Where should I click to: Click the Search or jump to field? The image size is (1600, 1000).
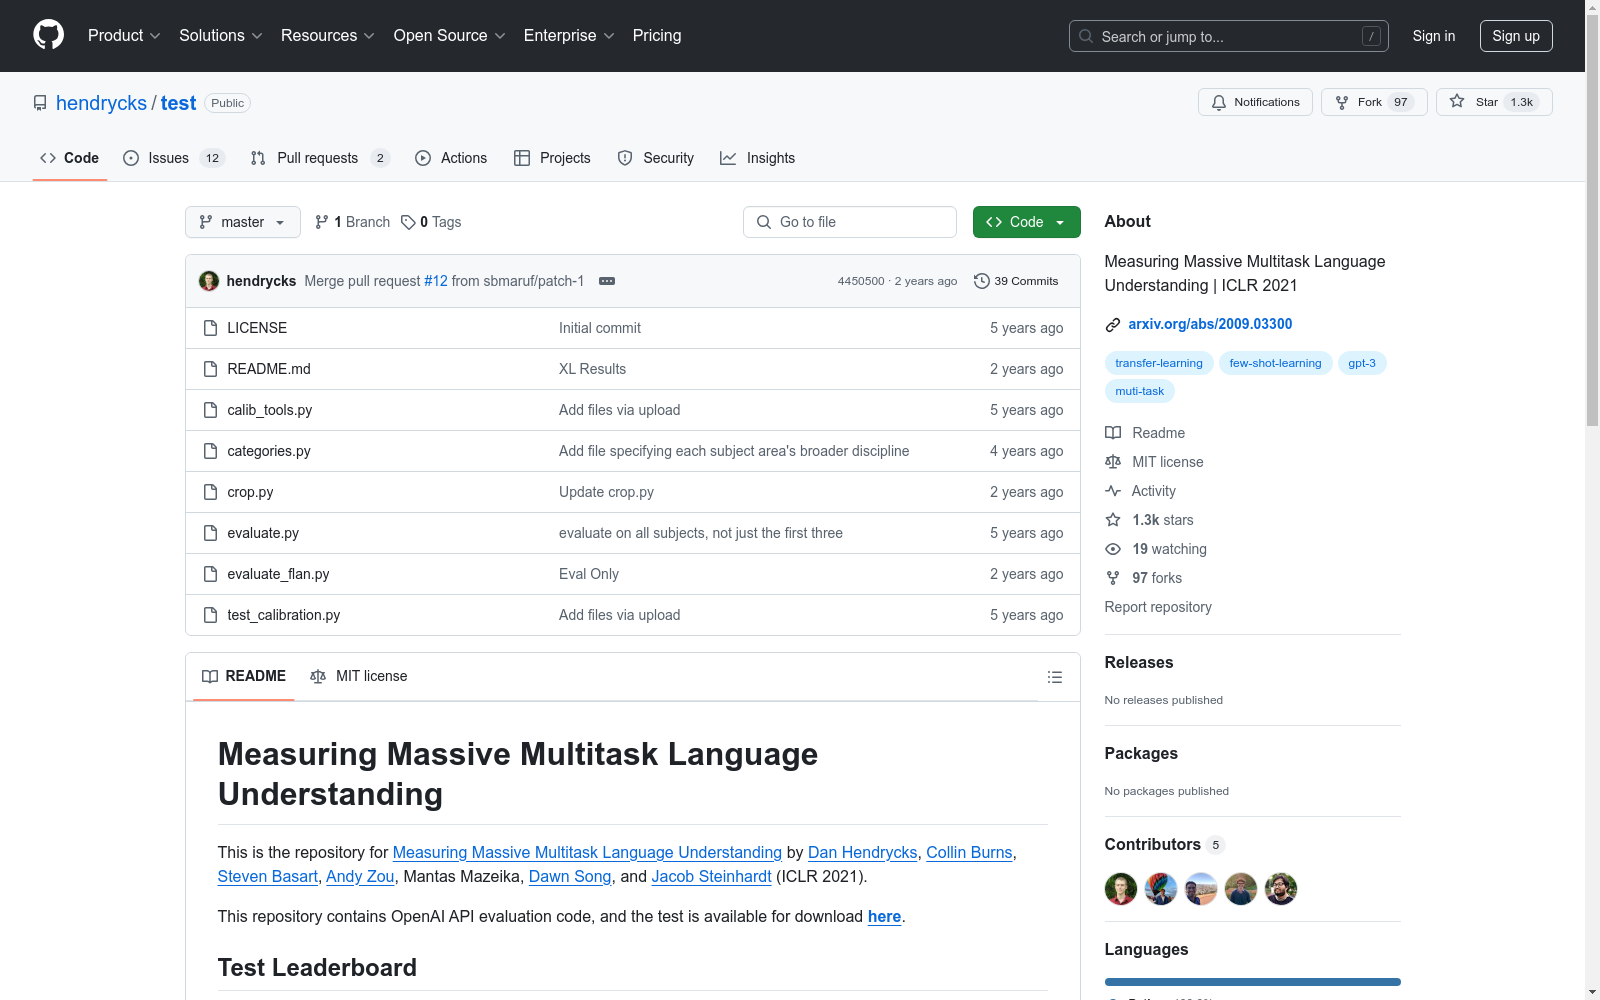(1229, 36)
